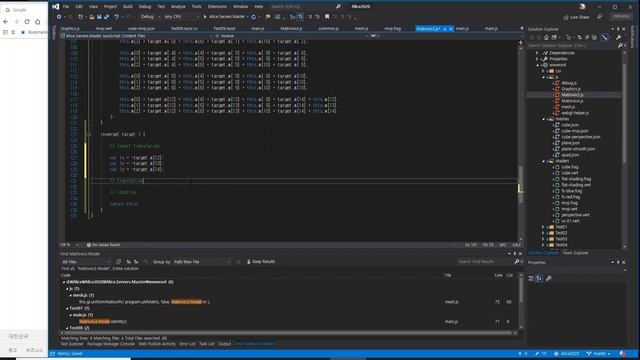The width and height of the screenshot is (640, 360).
Task: Select debug.js in Solution Explorer
Action: (x=569, y=83)
